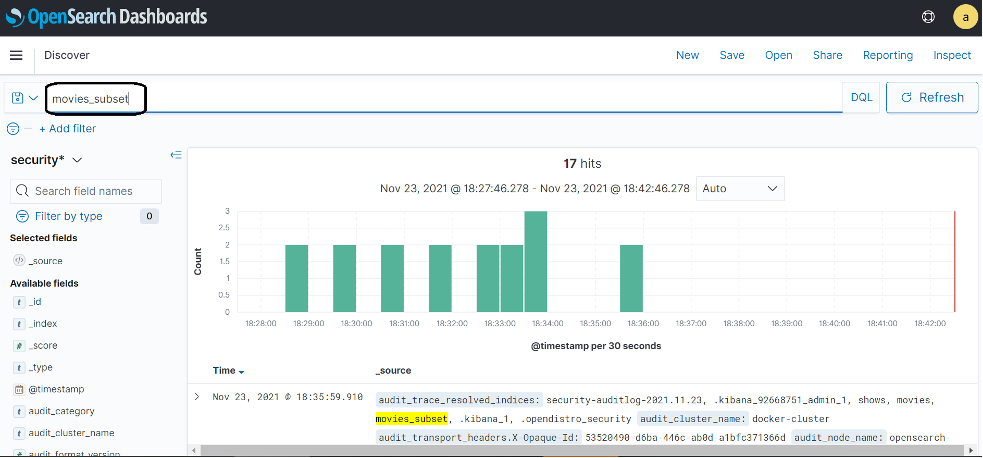Click the _score number type icon

[19, 346]
